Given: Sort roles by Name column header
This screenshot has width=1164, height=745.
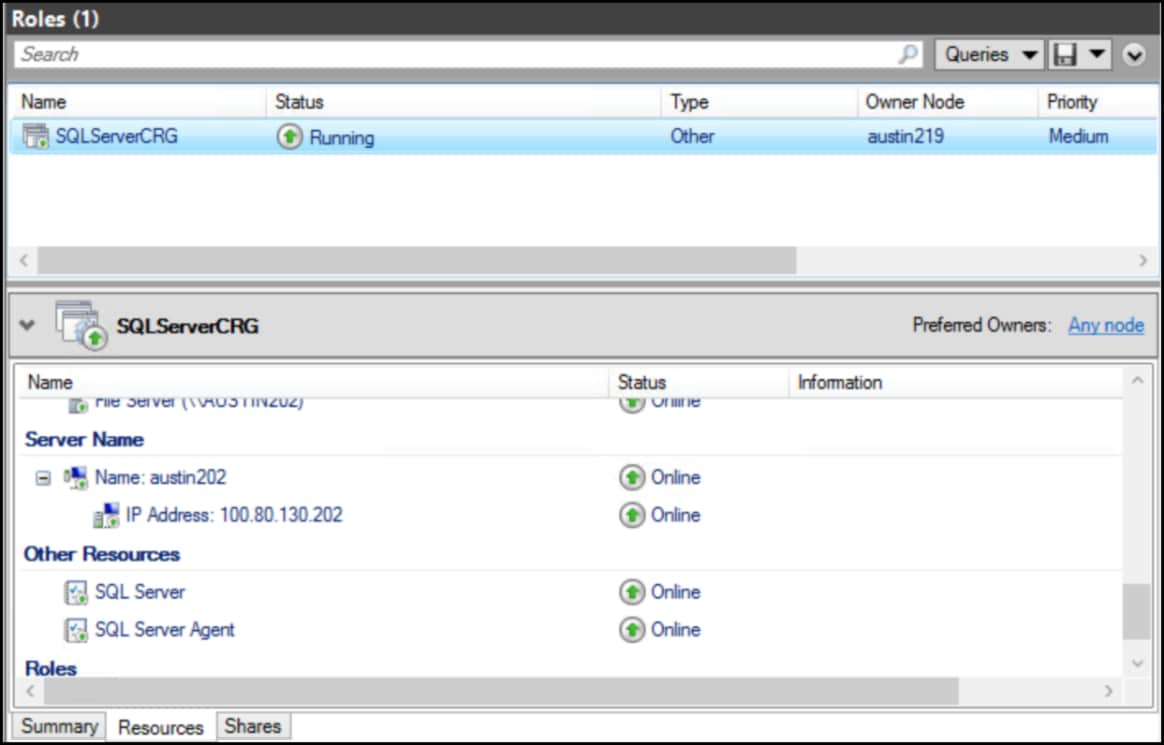Looking at the screenshot, I should (x=139, y=102).
